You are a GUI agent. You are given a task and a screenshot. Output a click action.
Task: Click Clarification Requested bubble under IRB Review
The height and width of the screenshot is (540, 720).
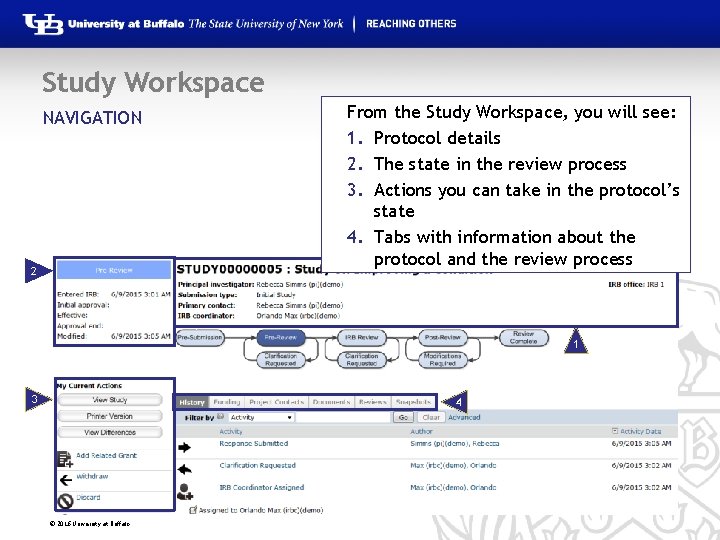pyautogui.click(x=361, y=360)
